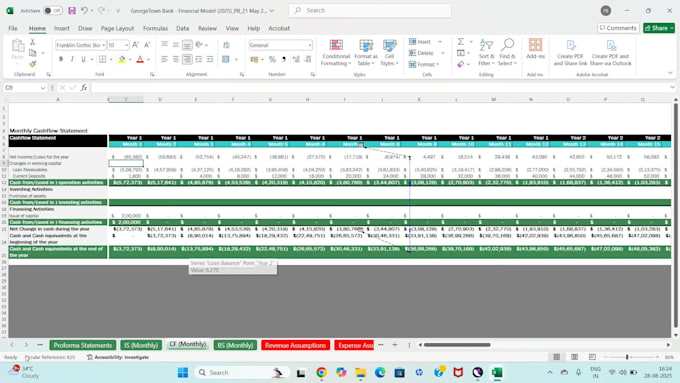This screenshot has height=383, width=680.
Task: Apply yellow fill color to cell
Action: click(x=122, y=59)
